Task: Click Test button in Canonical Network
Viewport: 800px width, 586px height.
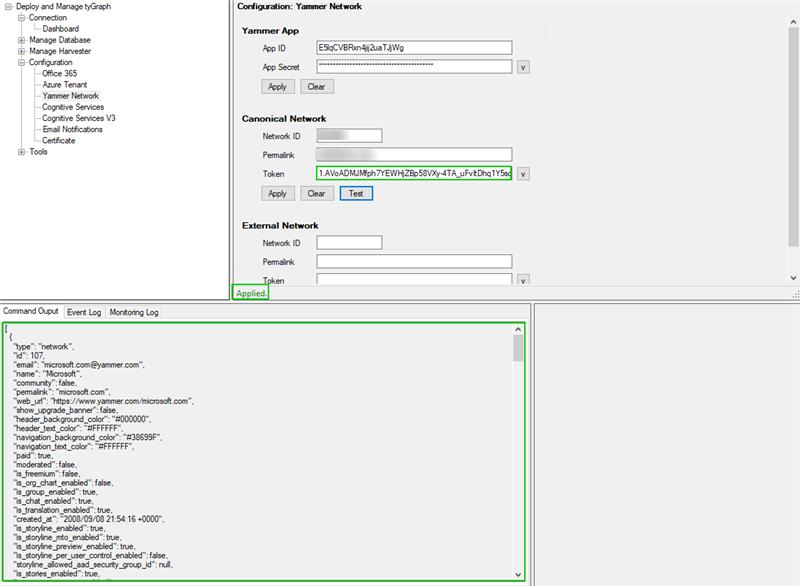Action: 355,194
